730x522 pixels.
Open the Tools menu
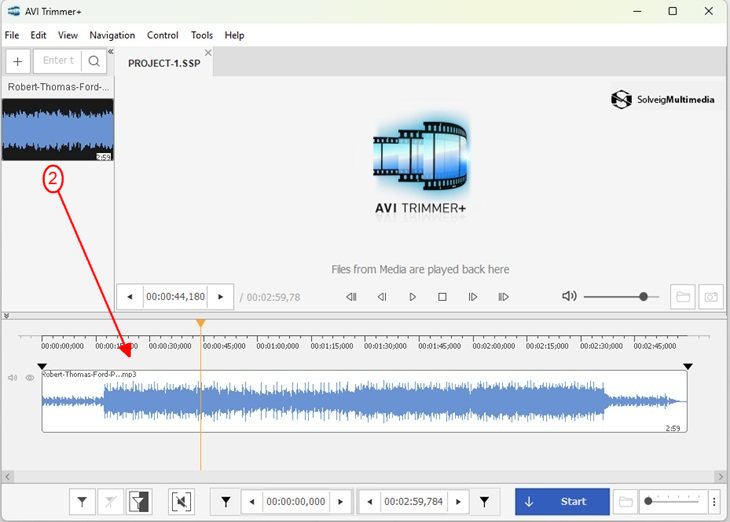coord(202,35)
